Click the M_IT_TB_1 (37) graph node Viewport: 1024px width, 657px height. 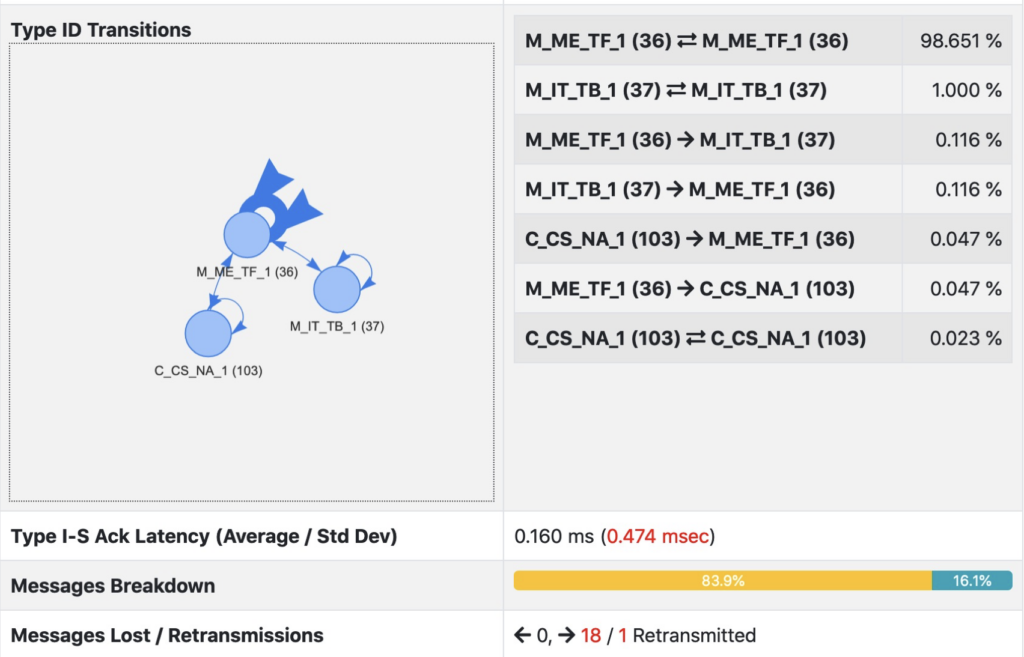337,289
